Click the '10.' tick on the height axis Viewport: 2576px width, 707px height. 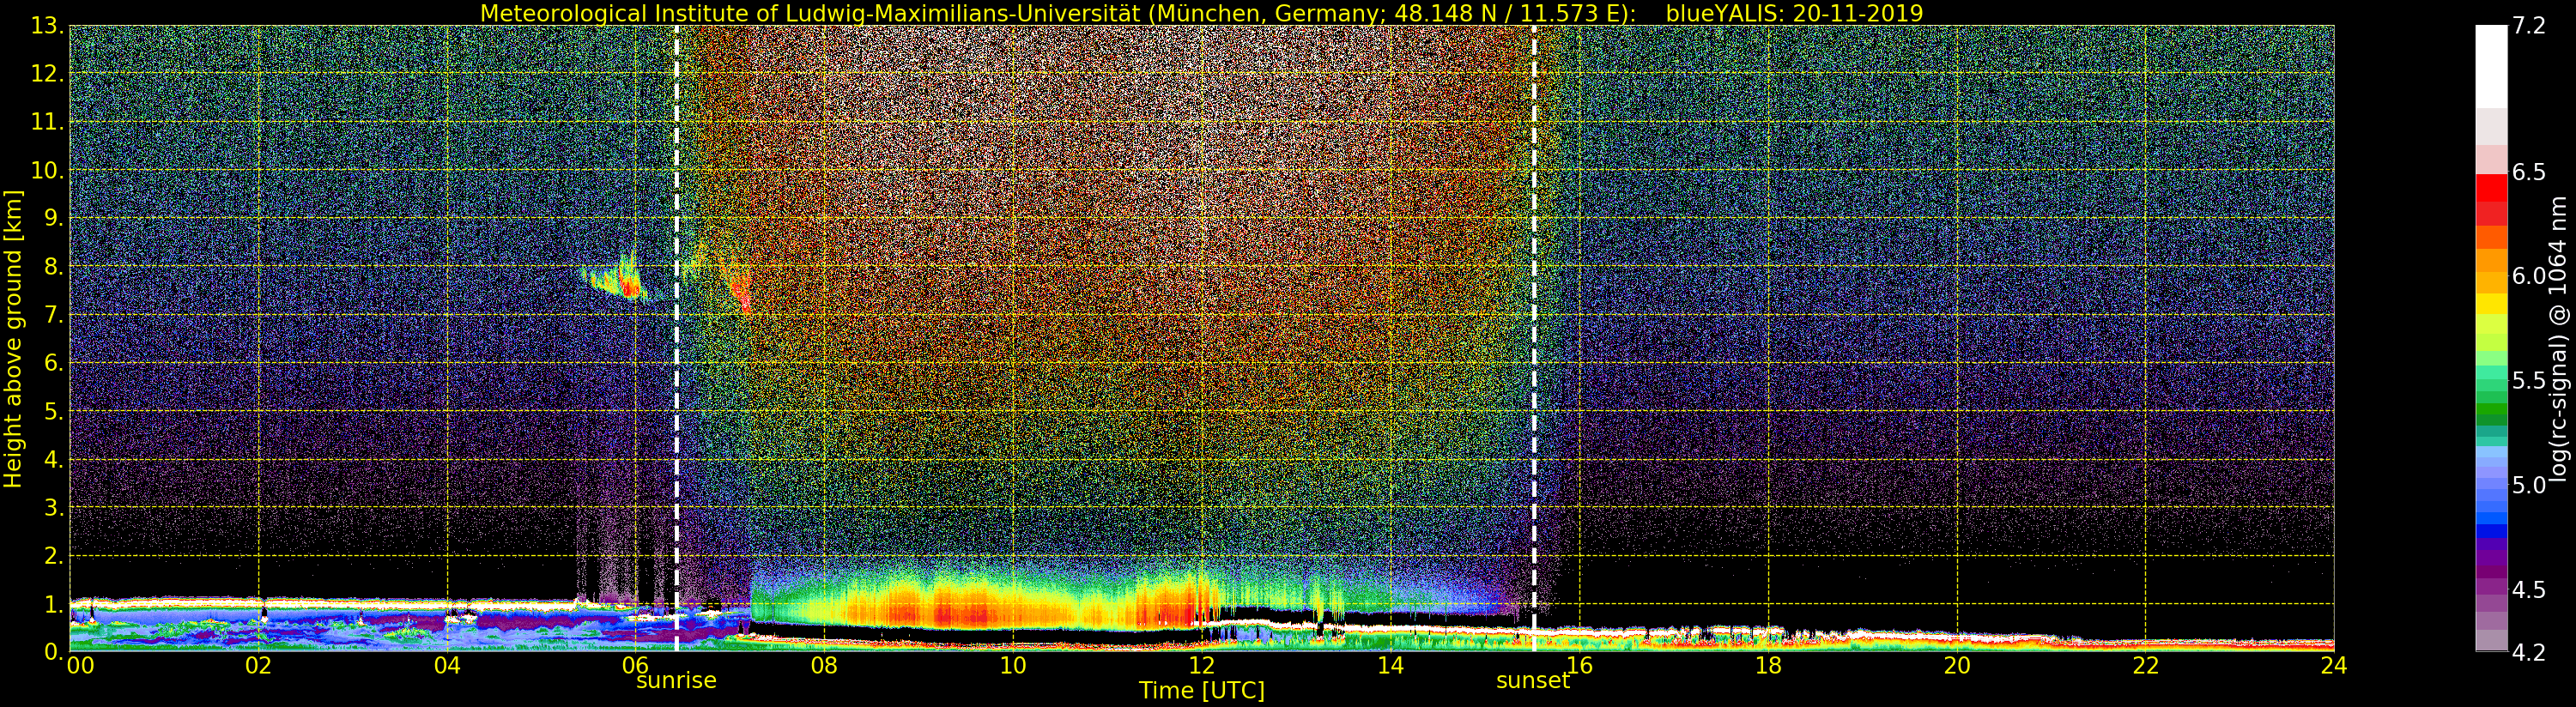pos(47,170)
